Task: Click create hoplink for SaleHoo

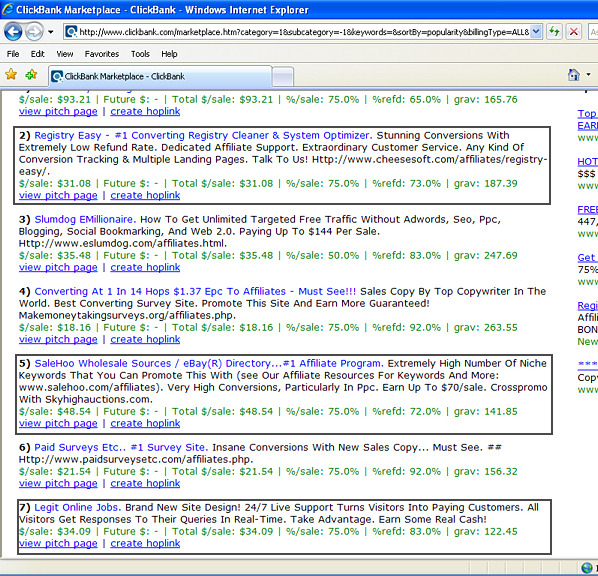Action: click(x=145, y=423)
